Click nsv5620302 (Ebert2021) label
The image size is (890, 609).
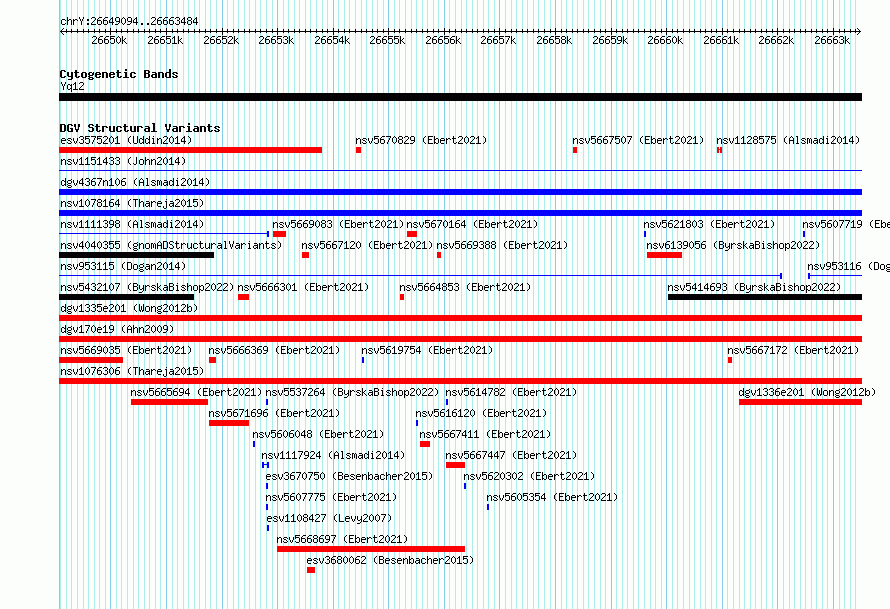pyautogui.click(x=530, y=476)
